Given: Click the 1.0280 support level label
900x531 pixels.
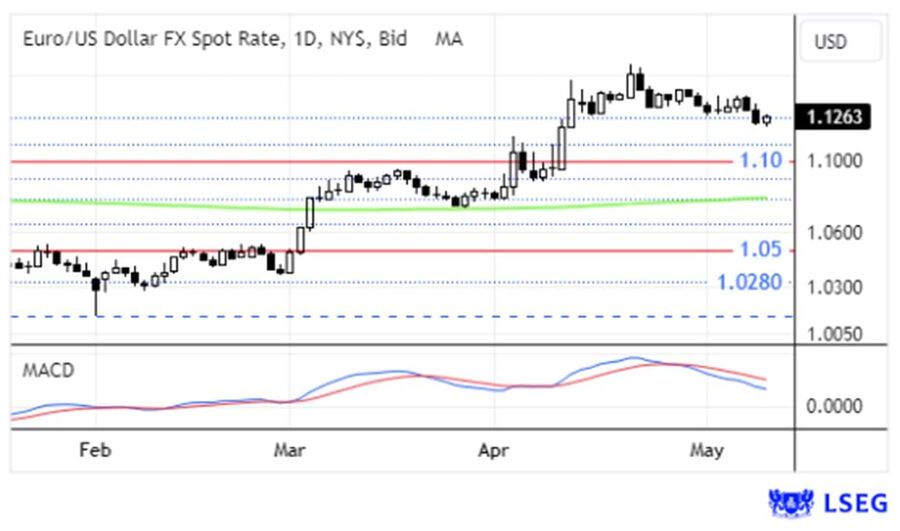Looking at the screenshot, I should coord(750,282).
